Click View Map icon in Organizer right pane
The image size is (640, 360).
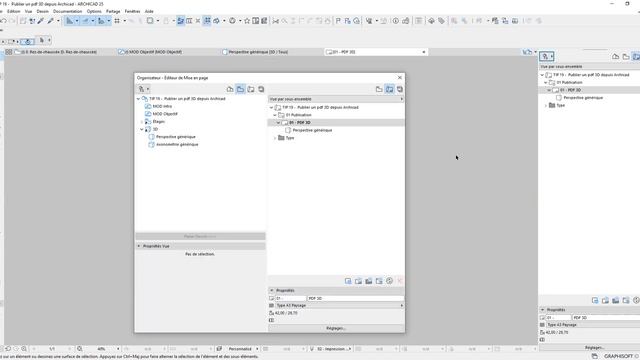point(379,89)
